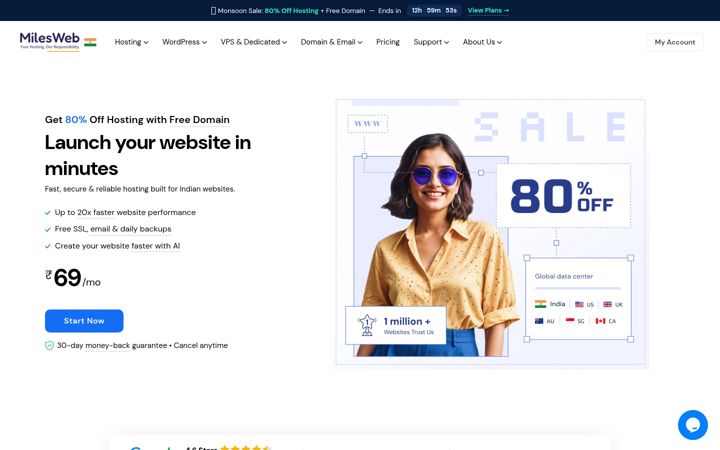Click the www box in hero image
The height and width of the screenshot is (450, 720).
[367, 124]
